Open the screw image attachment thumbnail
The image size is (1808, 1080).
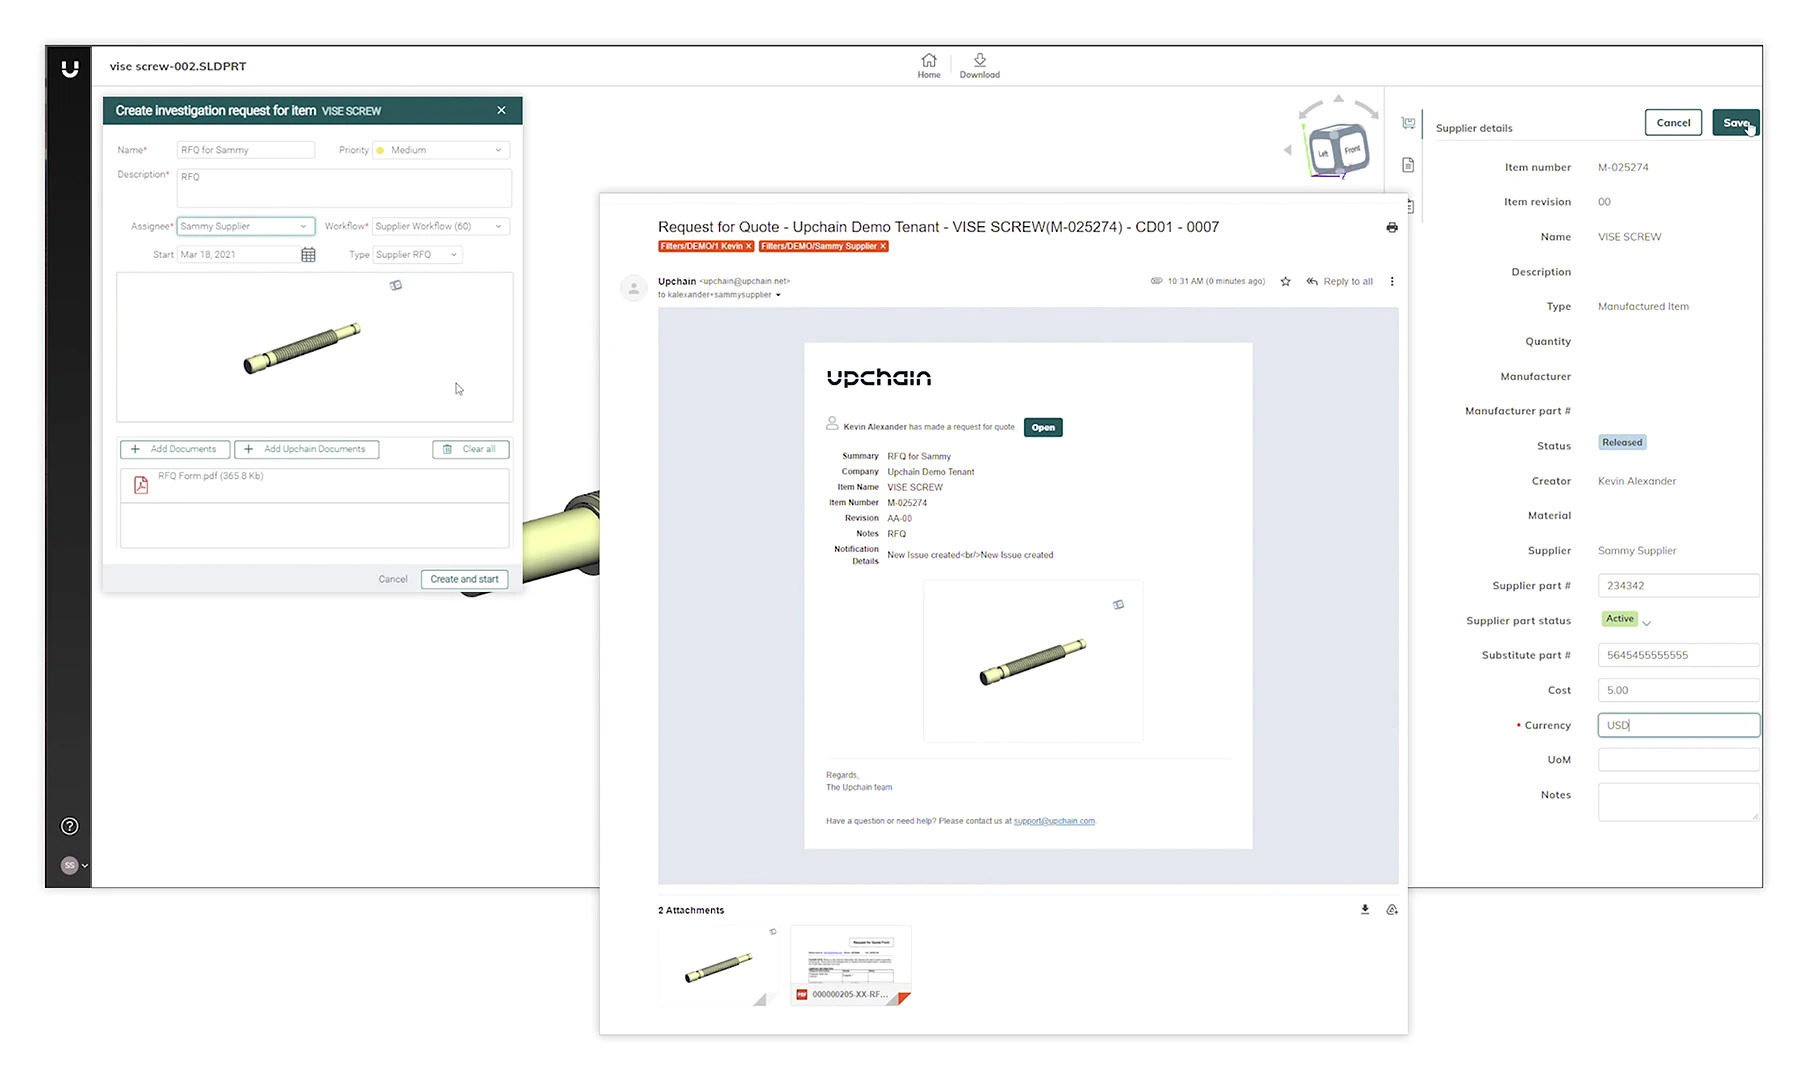(719, 965)
